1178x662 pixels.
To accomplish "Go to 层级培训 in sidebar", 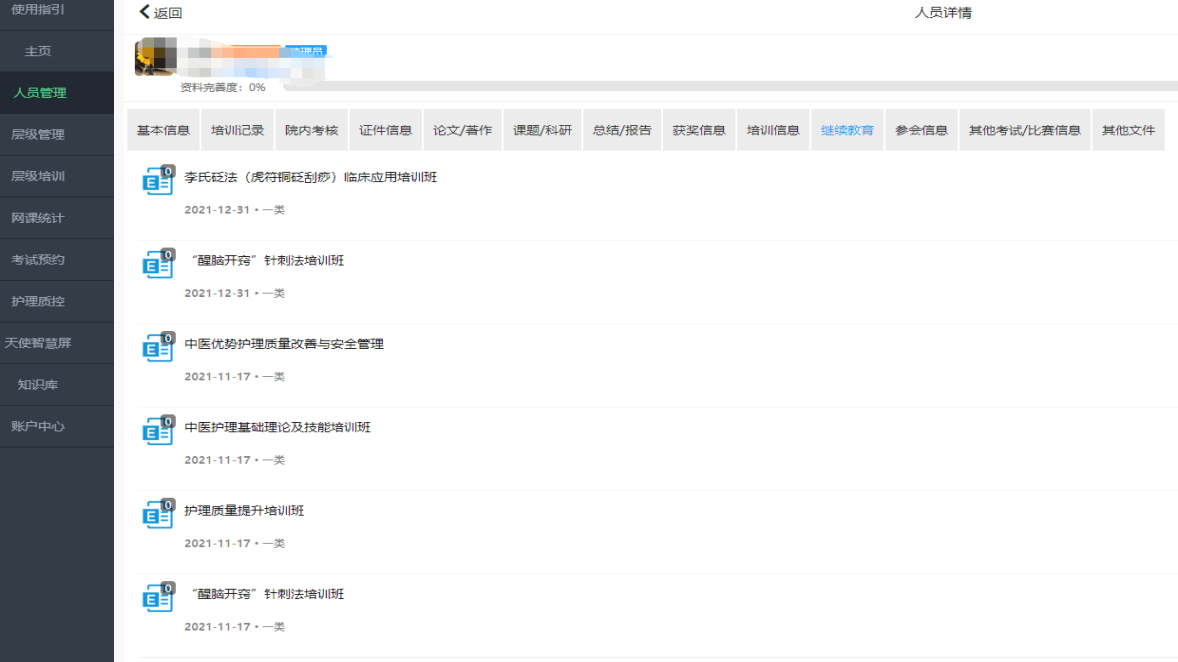I will point(38,176).
